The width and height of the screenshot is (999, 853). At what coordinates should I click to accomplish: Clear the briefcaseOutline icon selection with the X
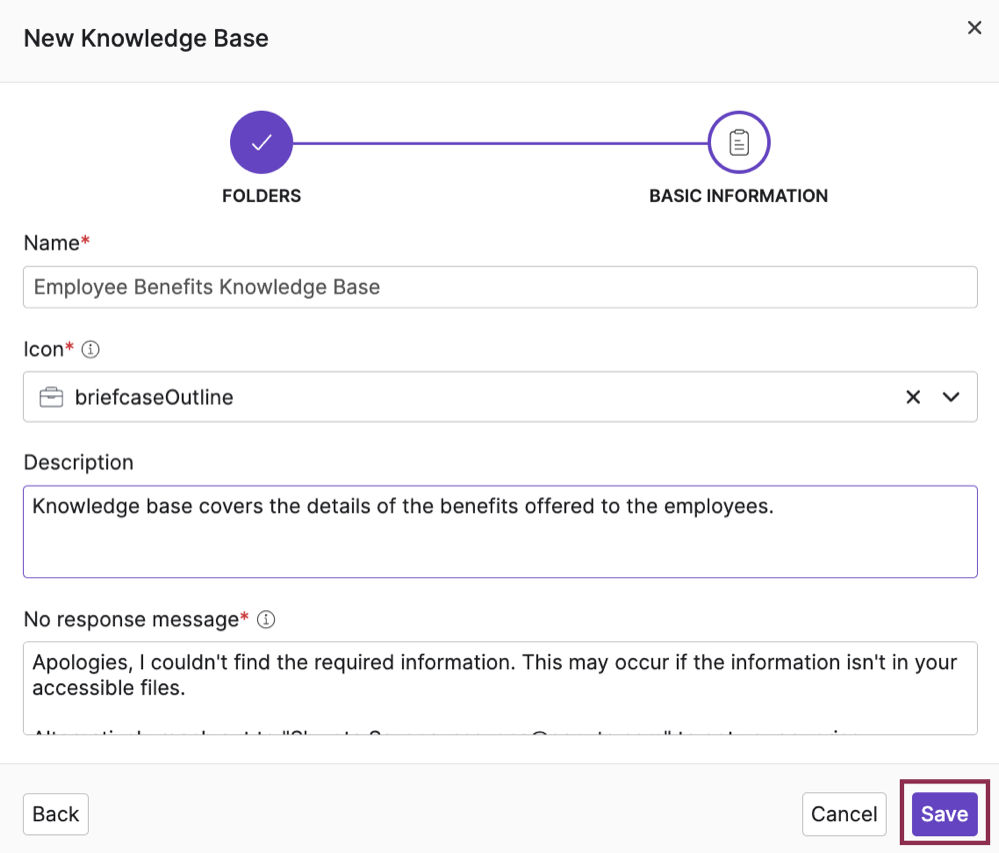(x=912, y=396)
